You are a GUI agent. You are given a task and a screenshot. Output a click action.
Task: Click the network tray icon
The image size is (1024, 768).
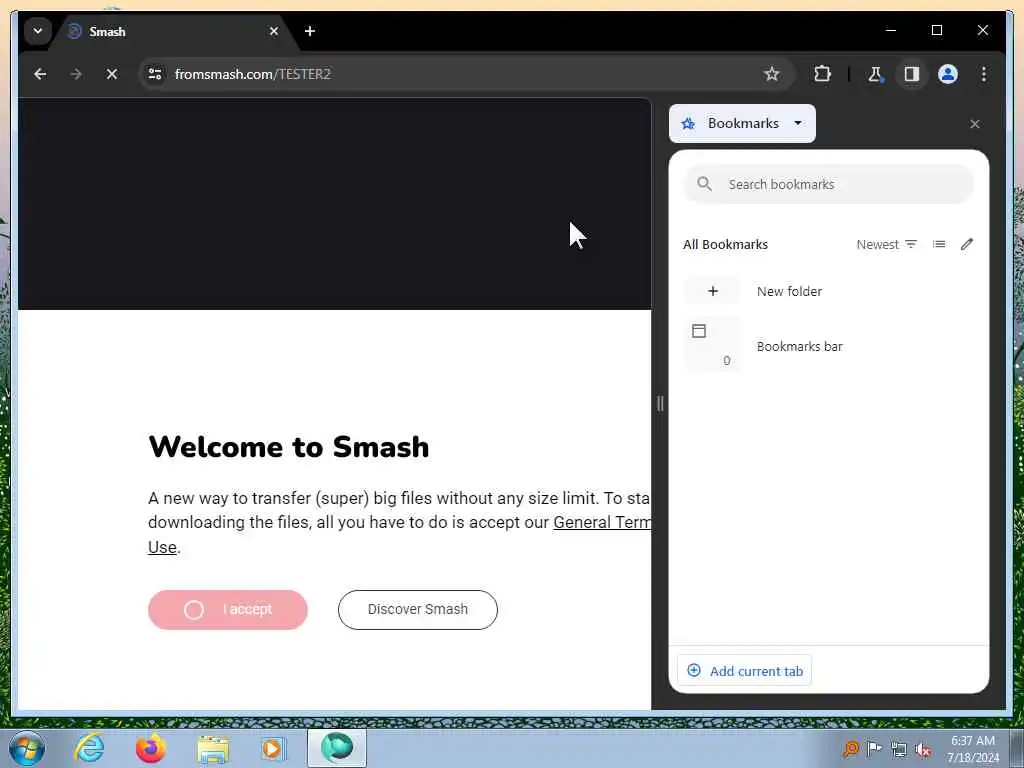[899, 749]
